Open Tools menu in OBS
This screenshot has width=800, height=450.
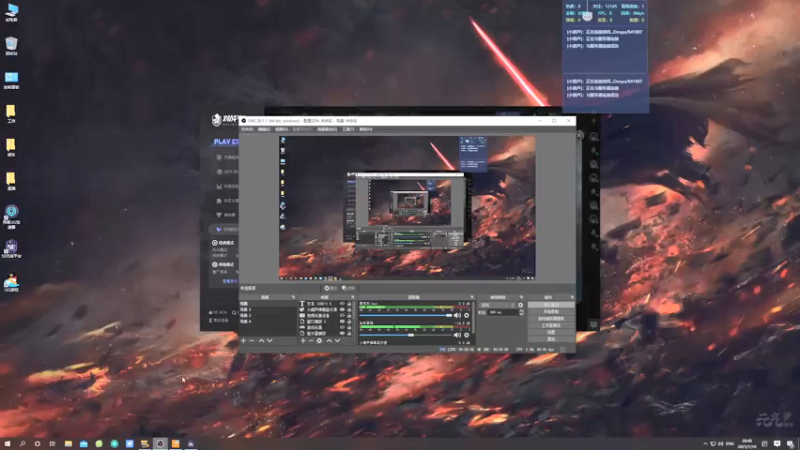(x=348, y=130)
